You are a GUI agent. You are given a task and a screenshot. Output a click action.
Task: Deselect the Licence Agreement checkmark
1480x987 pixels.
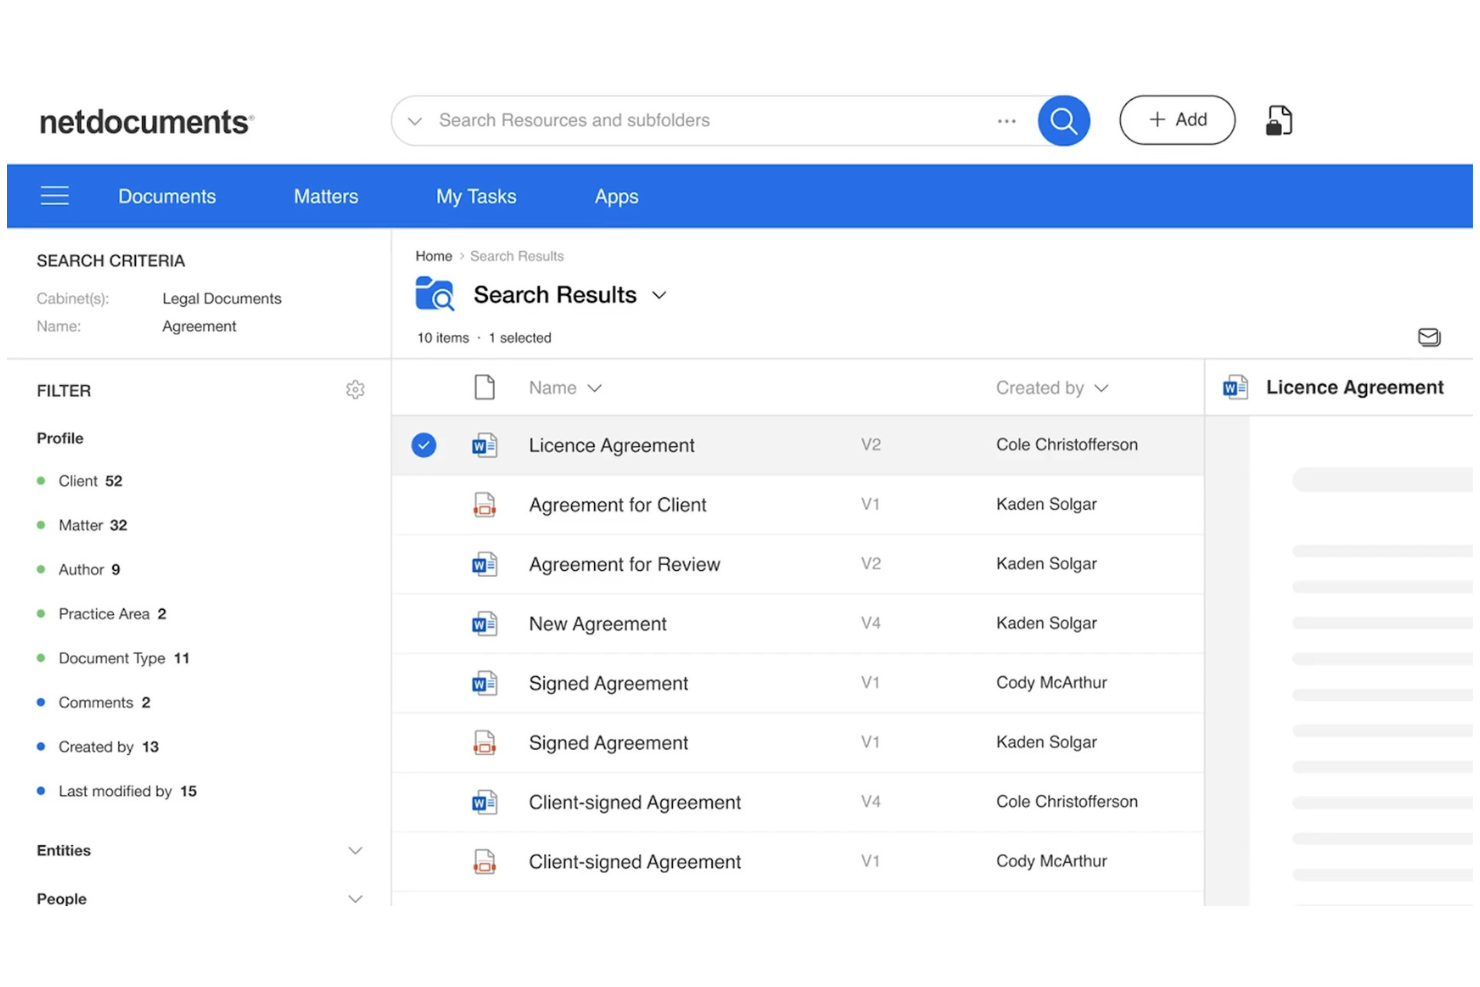point(424,445)
